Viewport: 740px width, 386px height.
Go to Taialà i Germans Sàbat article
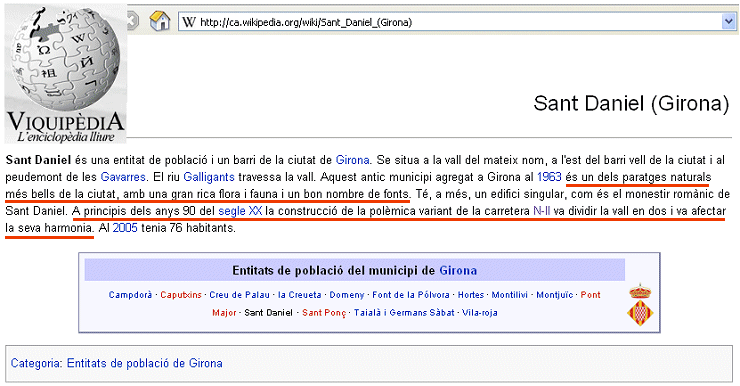(x=404, y=313)
